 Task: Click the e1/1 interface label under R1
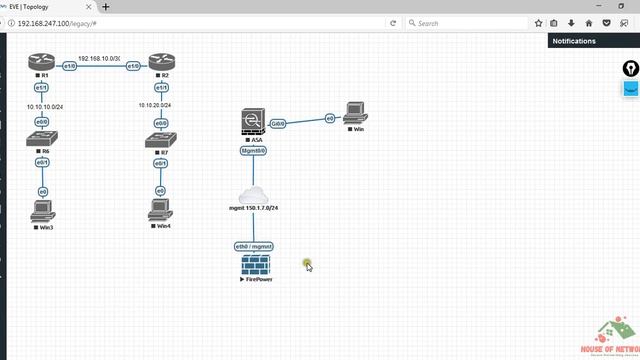point(41,87)
